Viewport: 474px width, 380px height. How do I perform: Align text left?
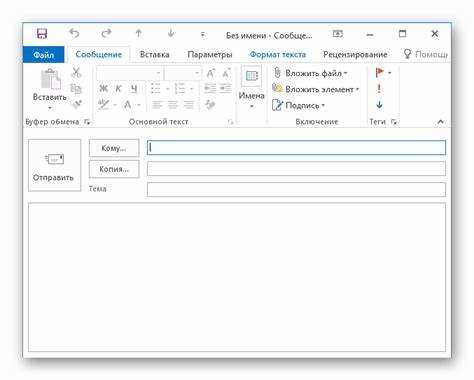click(156, 105)
